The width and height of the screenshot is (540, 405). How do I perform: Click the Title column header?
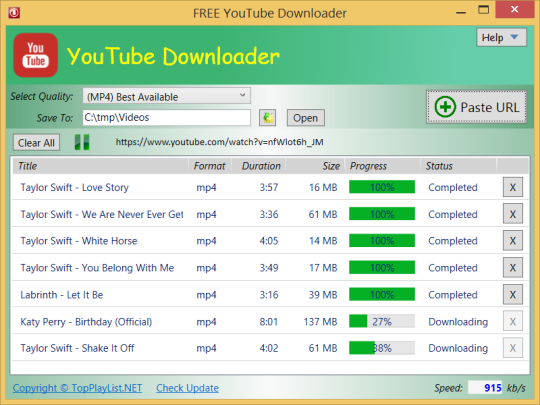(x=101, y=166)
